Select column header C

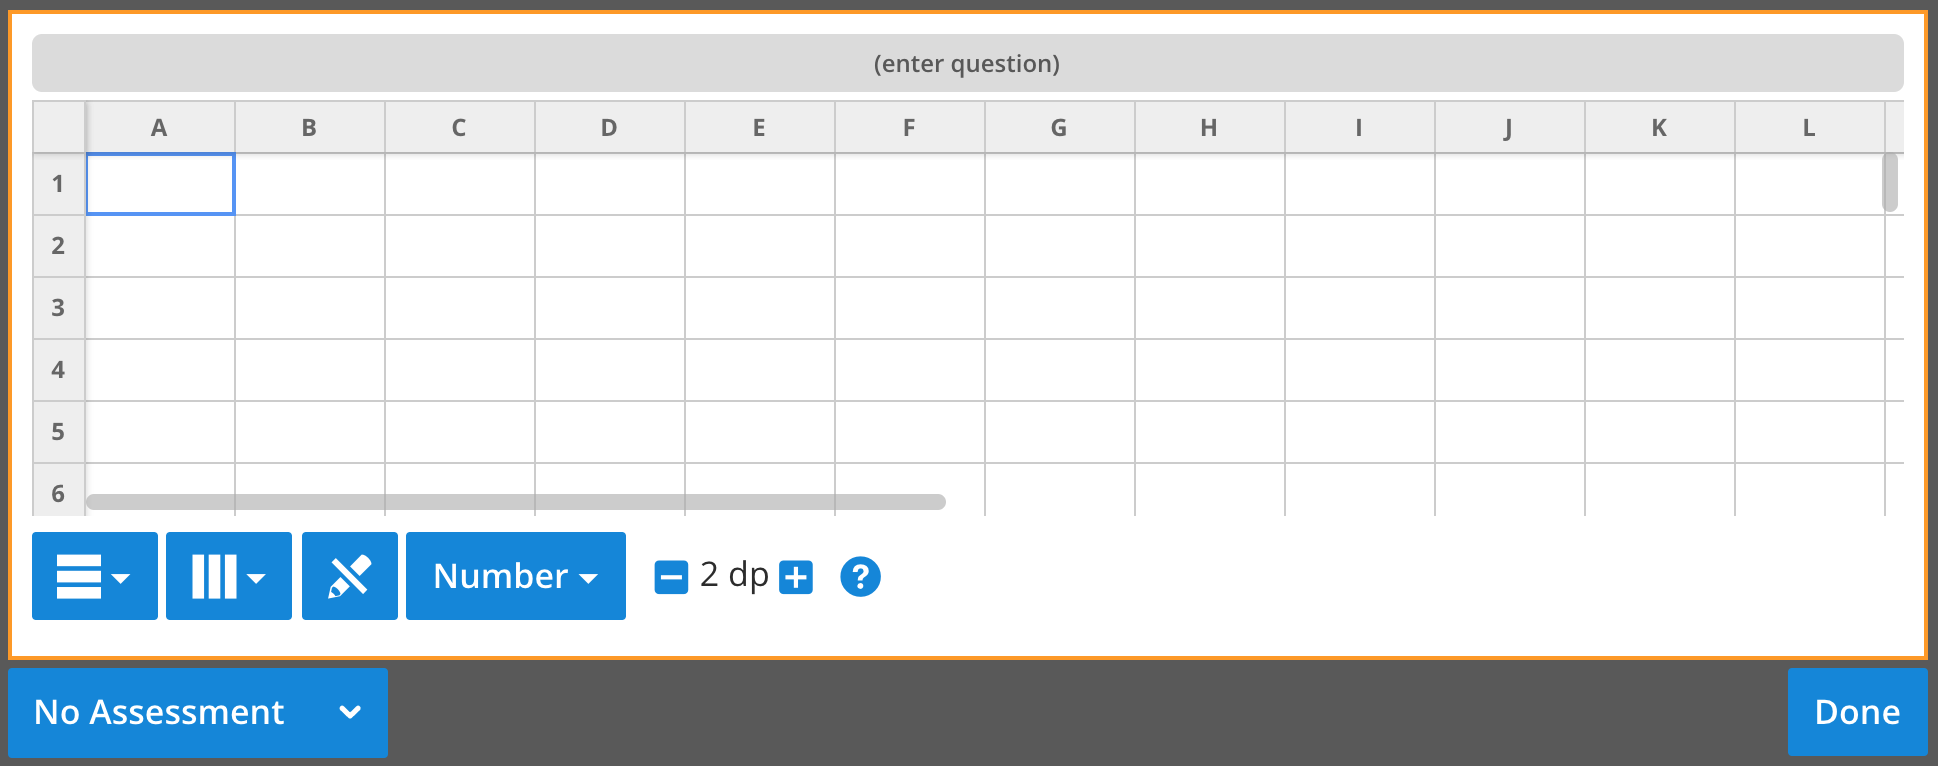[x=458, y=127]
